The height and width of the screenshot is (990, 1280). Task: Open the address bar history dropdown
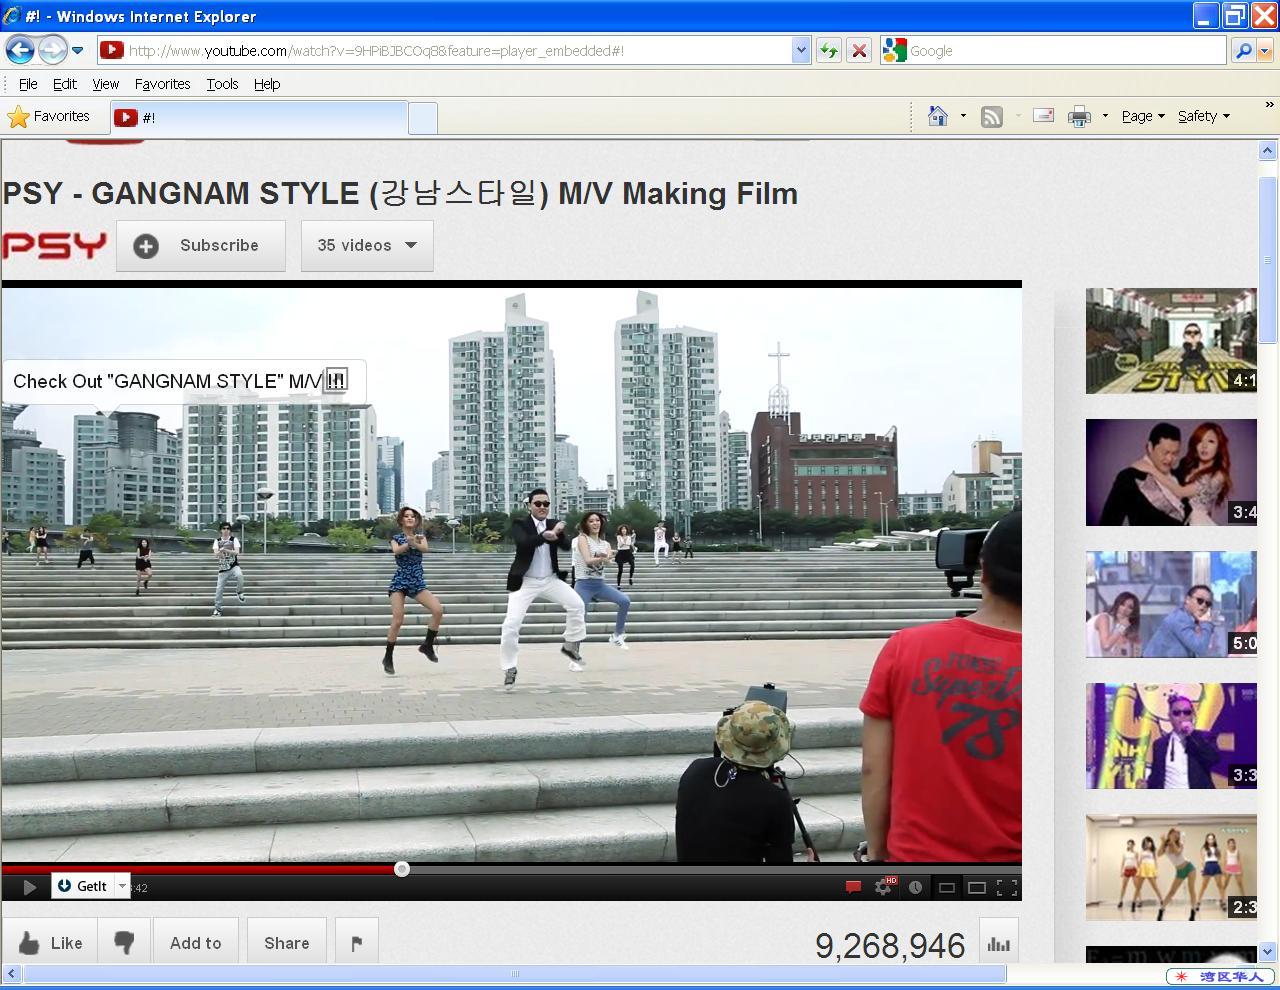[x=800, y=50]
